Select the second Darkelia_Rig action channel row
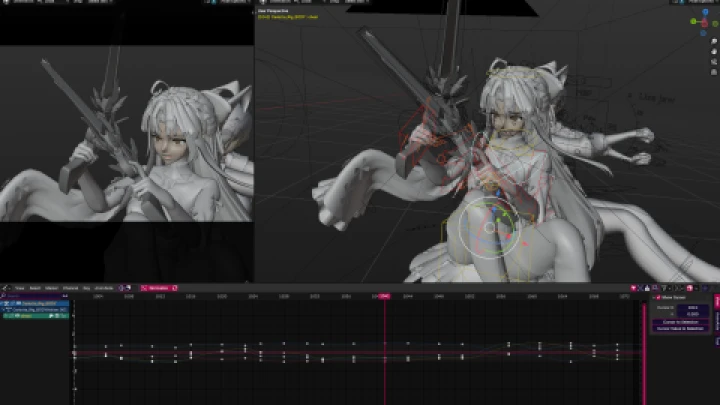The height and width of the screenshot is (405, 720). 35,309
